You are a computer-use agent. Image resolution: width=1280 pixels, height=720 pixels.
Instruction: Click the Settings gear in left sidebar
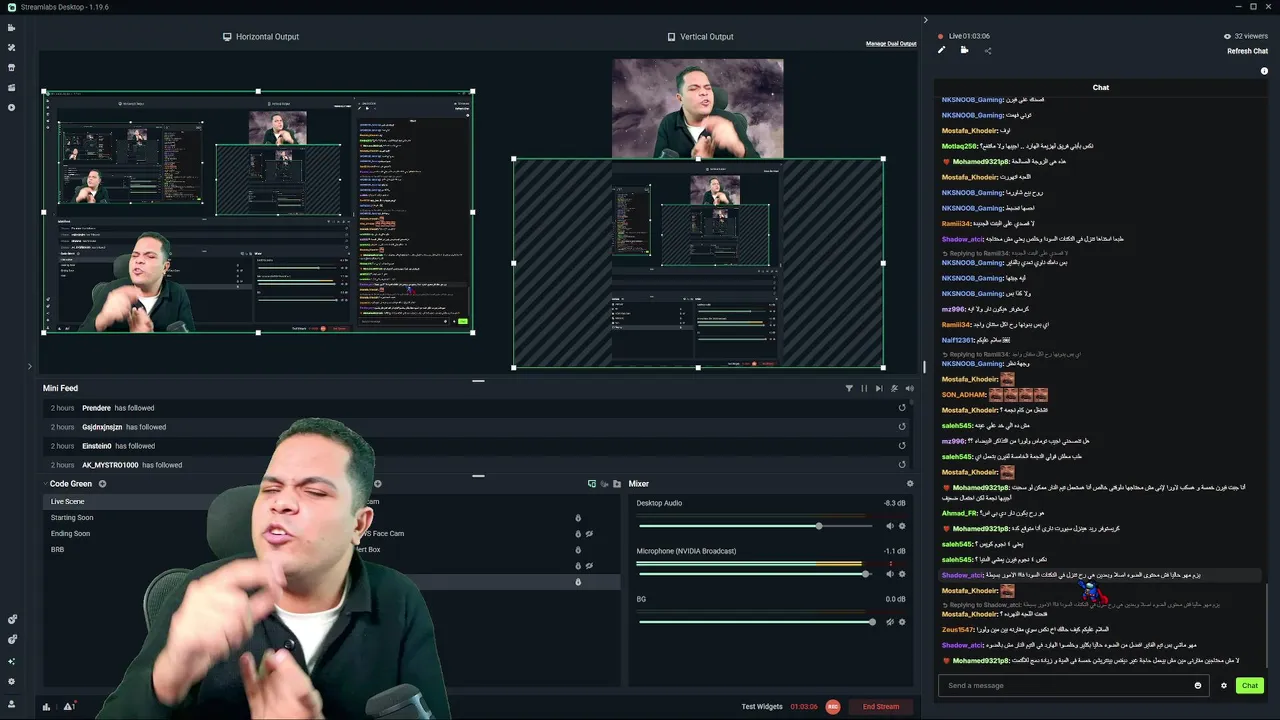(12, 681)
